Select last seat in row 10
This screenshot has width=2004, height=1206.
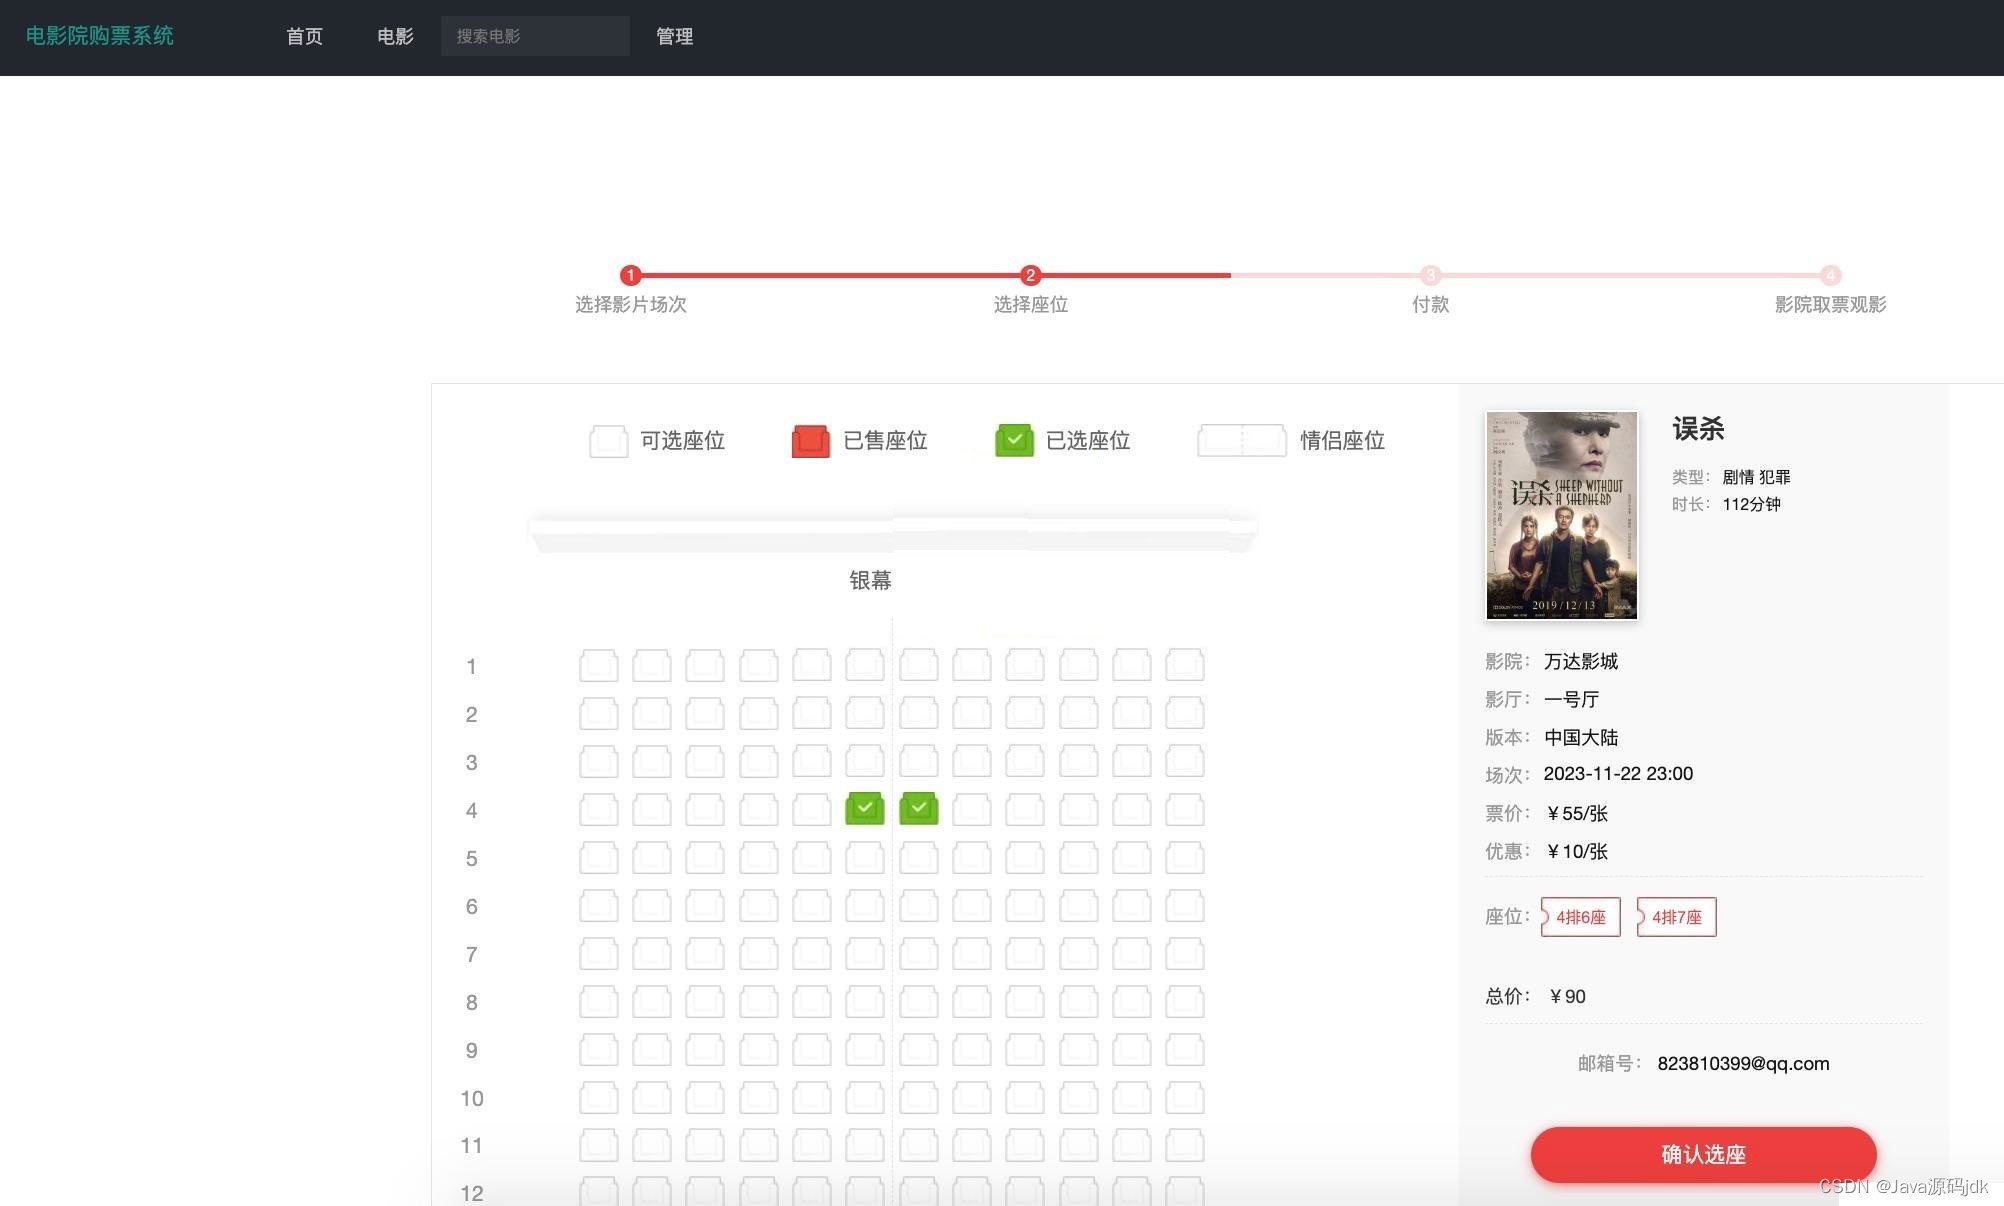(1184, 1097)
